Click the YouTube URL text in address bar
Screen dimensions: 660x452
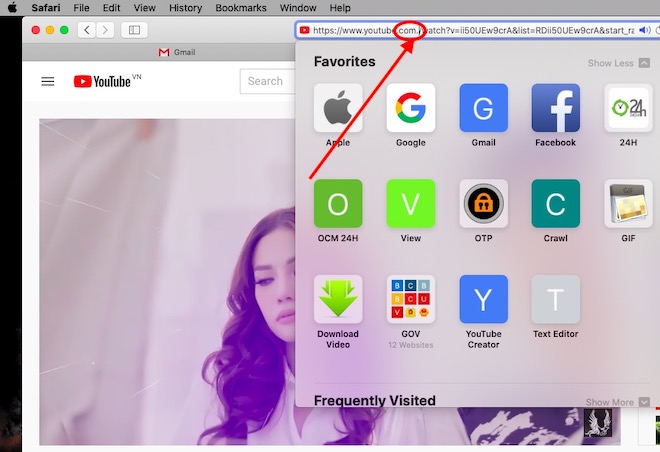pyautogui.click(x=474, y=30)
